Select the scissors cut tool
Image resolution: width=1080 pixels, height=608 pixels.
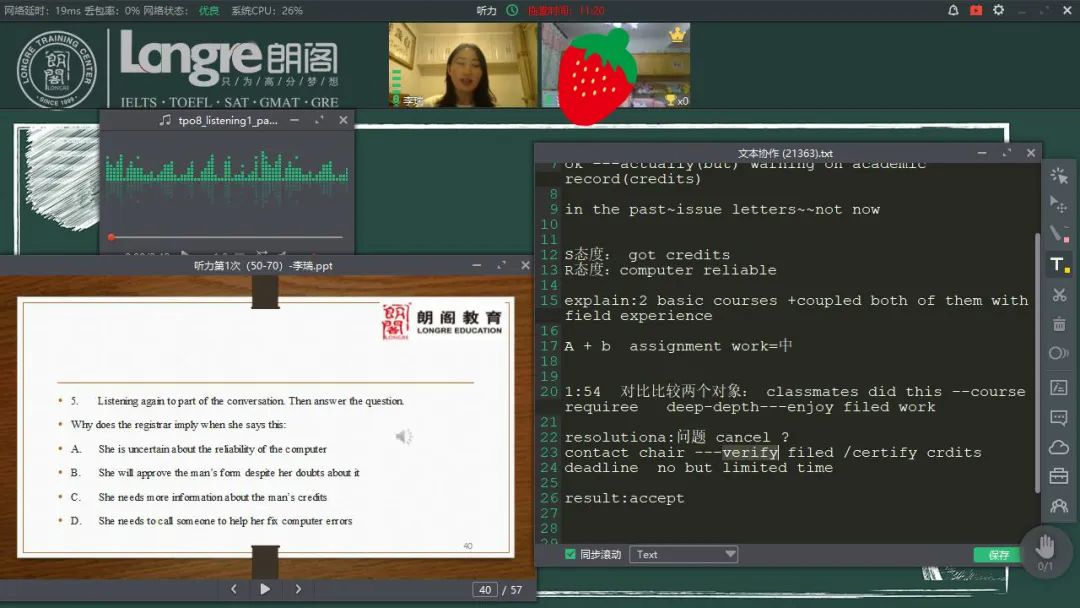point(1057,295)
